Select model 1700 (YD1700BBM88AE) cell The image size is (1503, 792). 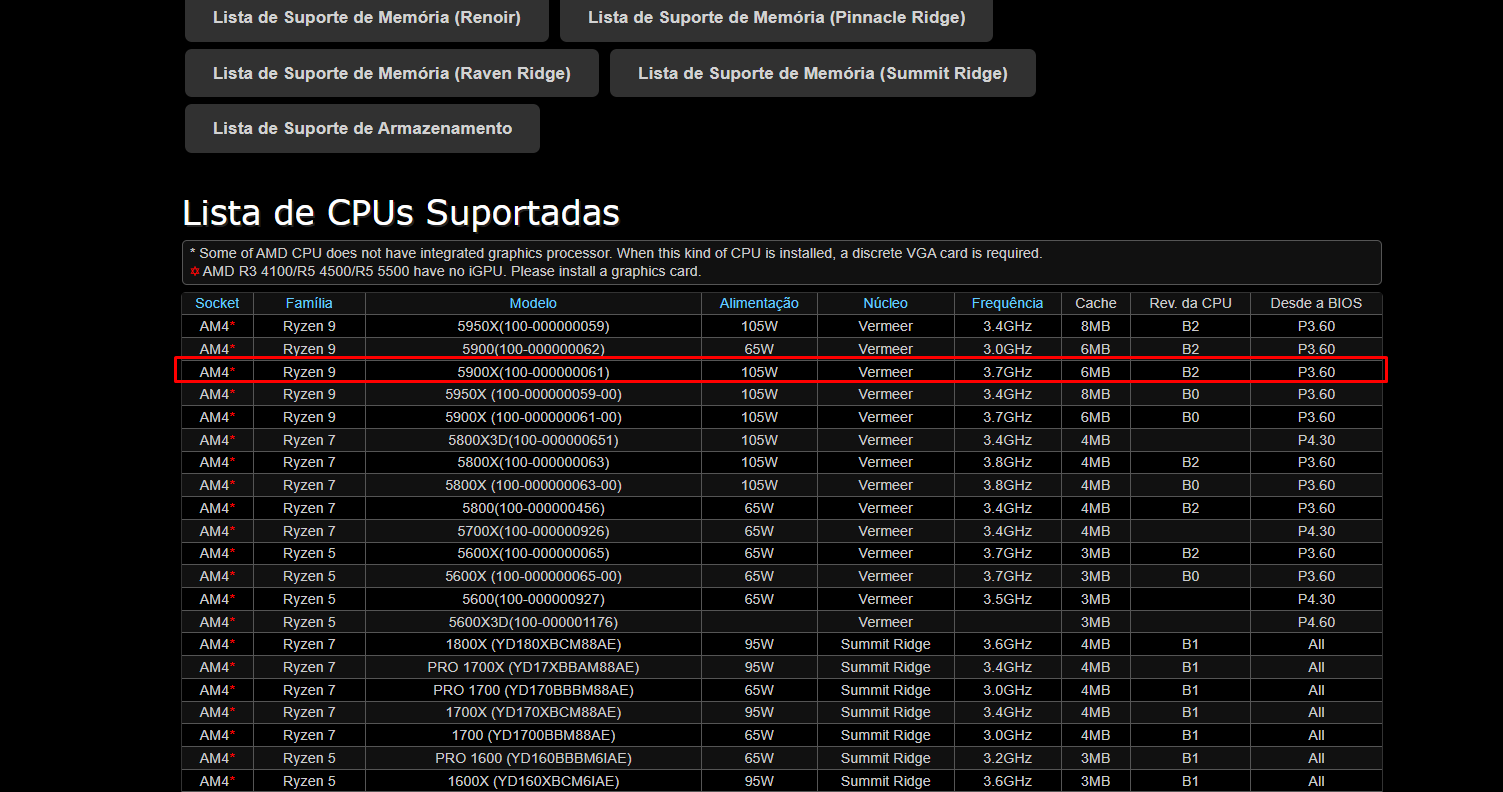(533, 735)
